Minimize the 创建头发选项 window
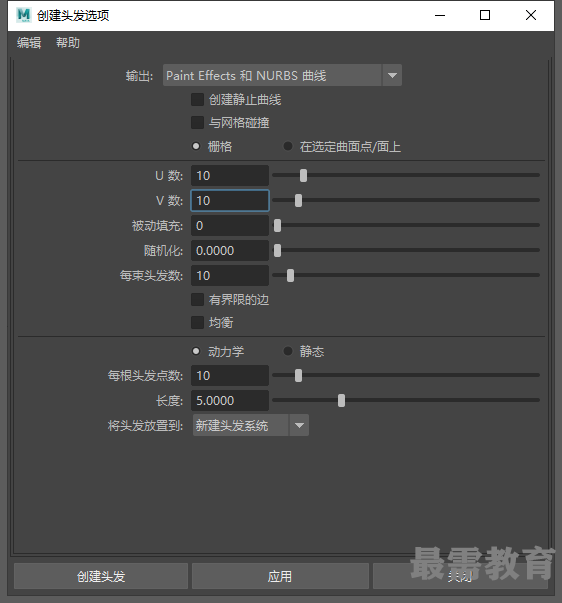Screen dimensions: 562x603 [440, 15]
